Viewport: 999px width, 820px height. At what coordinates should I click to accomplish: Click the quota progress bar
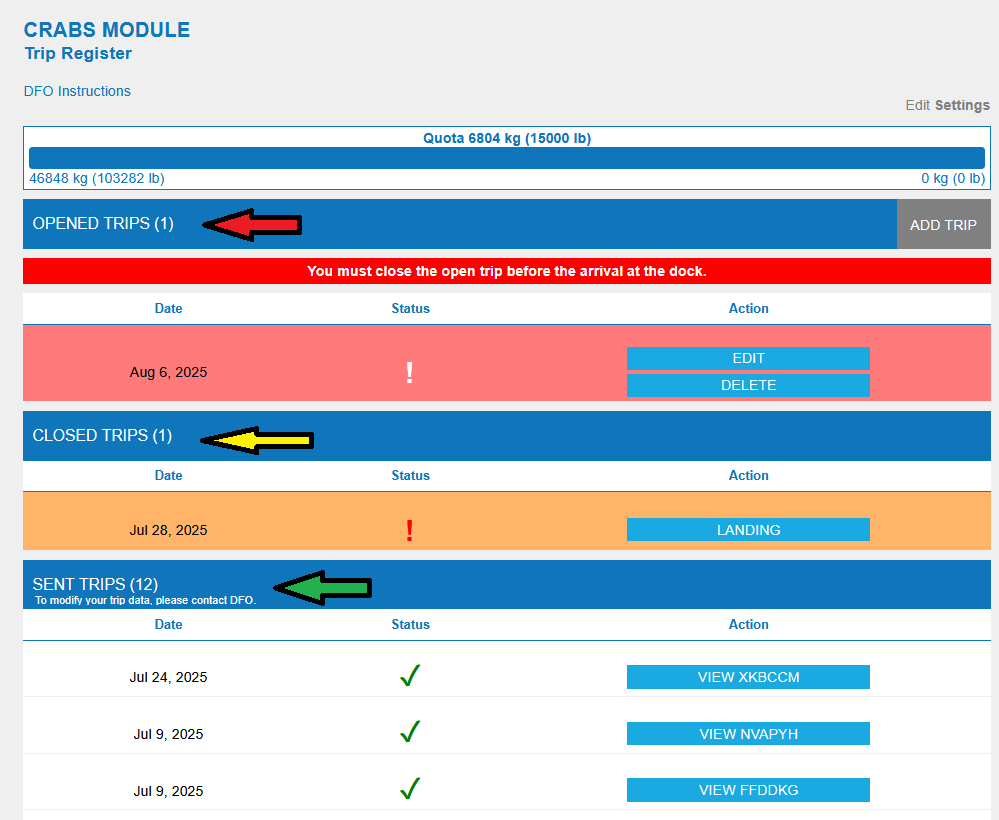[506, 158]
